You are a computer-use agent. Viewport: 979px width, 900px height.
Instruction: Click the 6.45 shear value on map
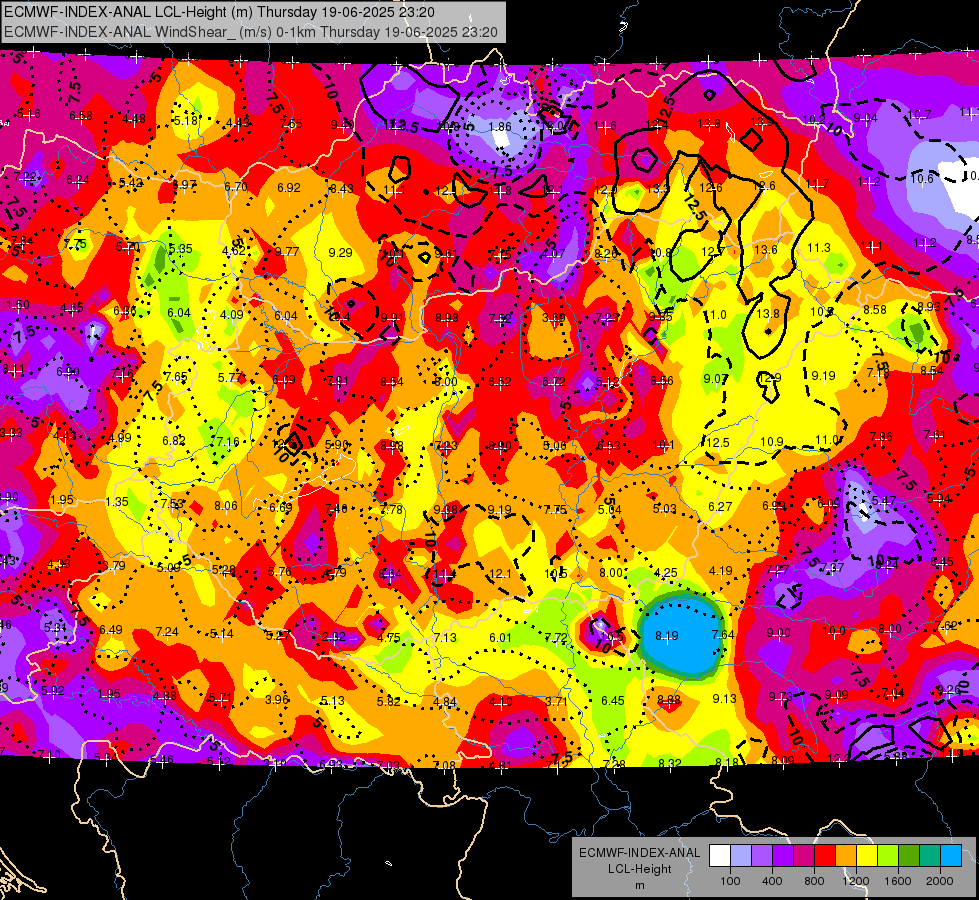pos(612,701)
